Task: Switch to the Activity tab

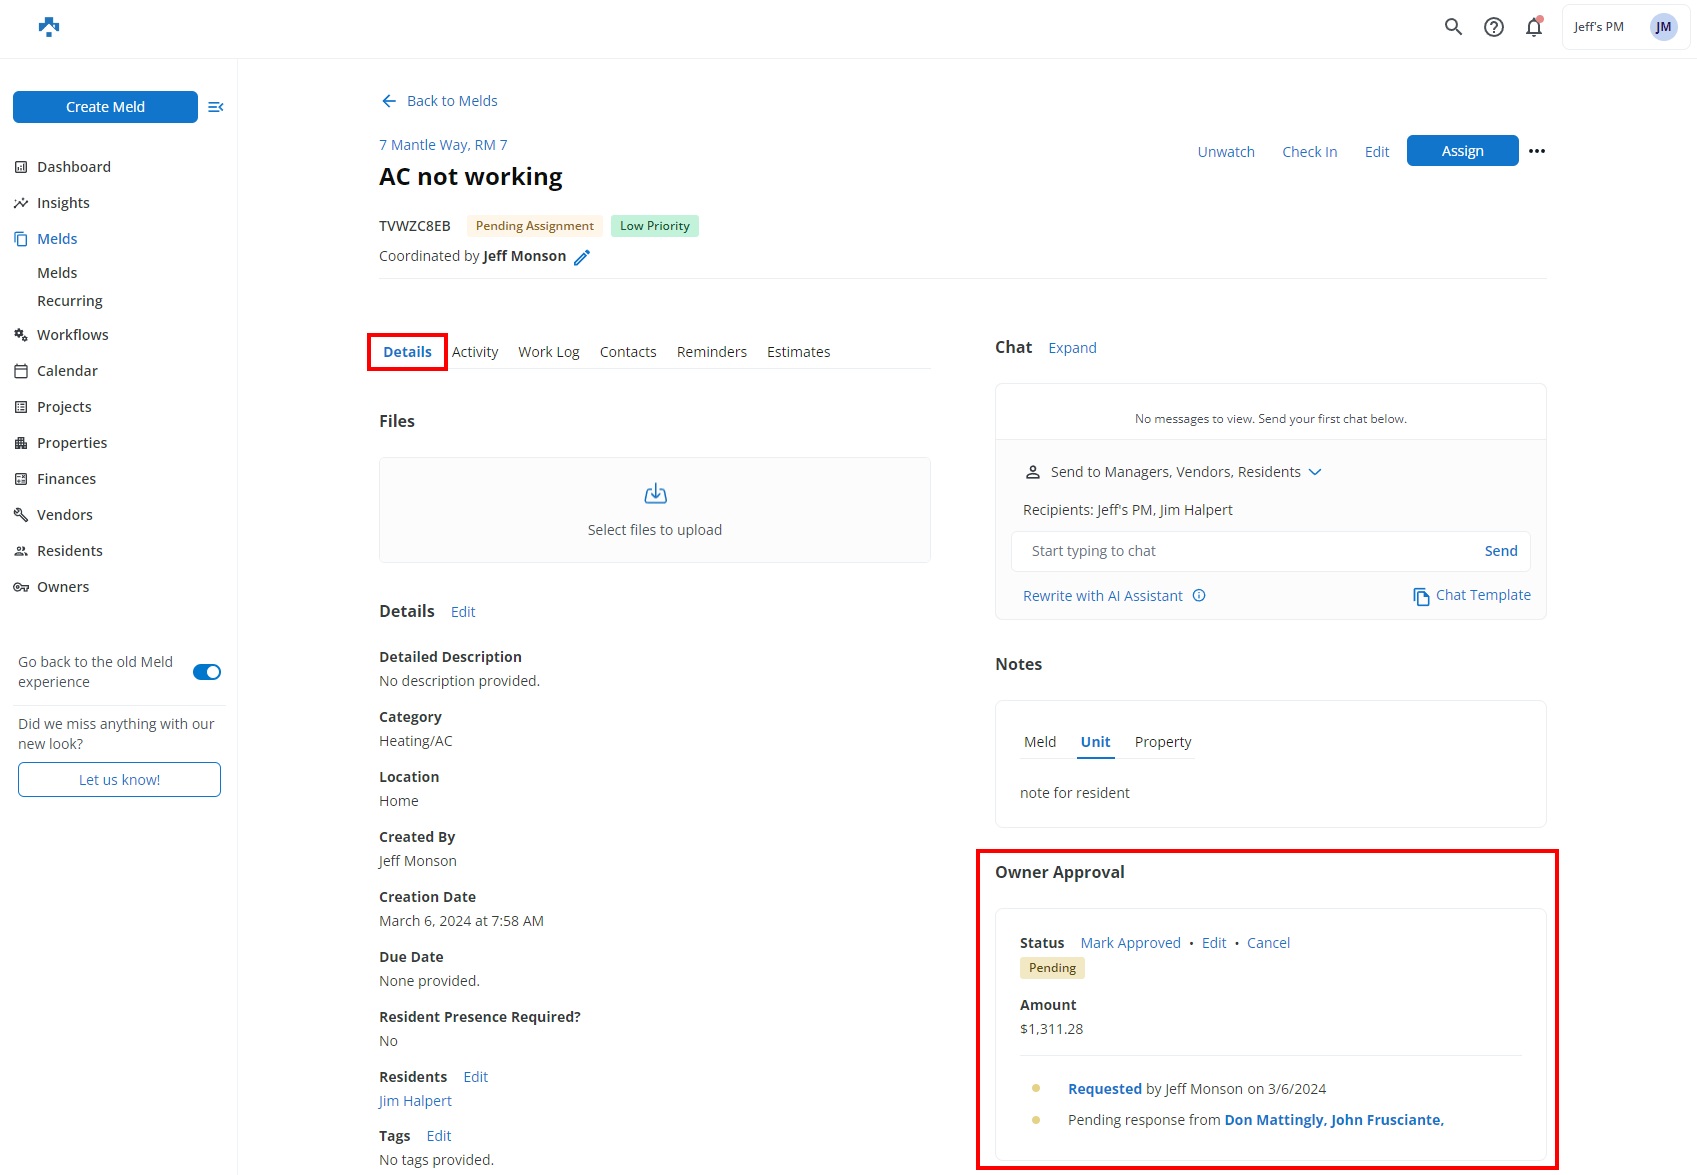Action: (475, 352)
